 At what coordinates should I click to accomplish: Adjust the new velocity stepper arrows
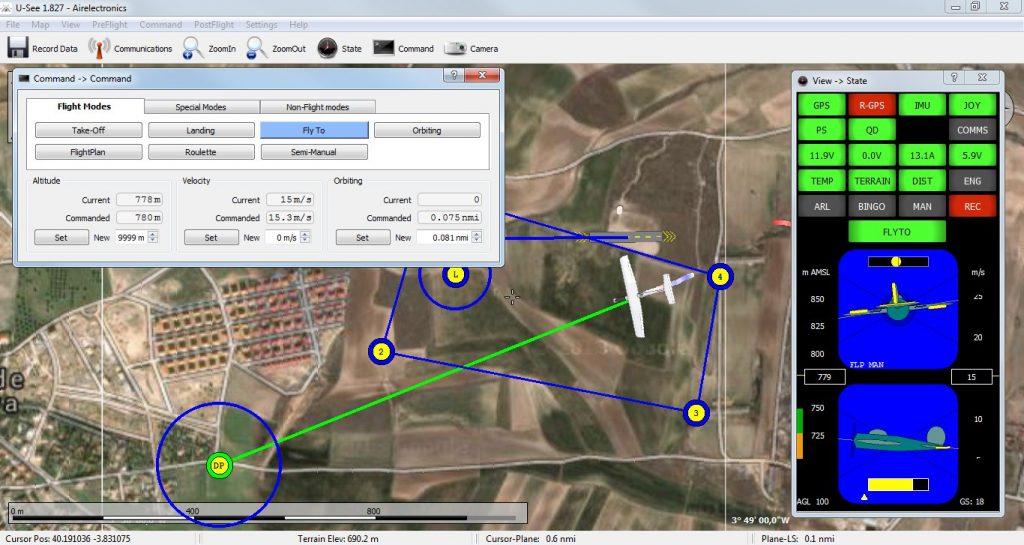[305, 238]
